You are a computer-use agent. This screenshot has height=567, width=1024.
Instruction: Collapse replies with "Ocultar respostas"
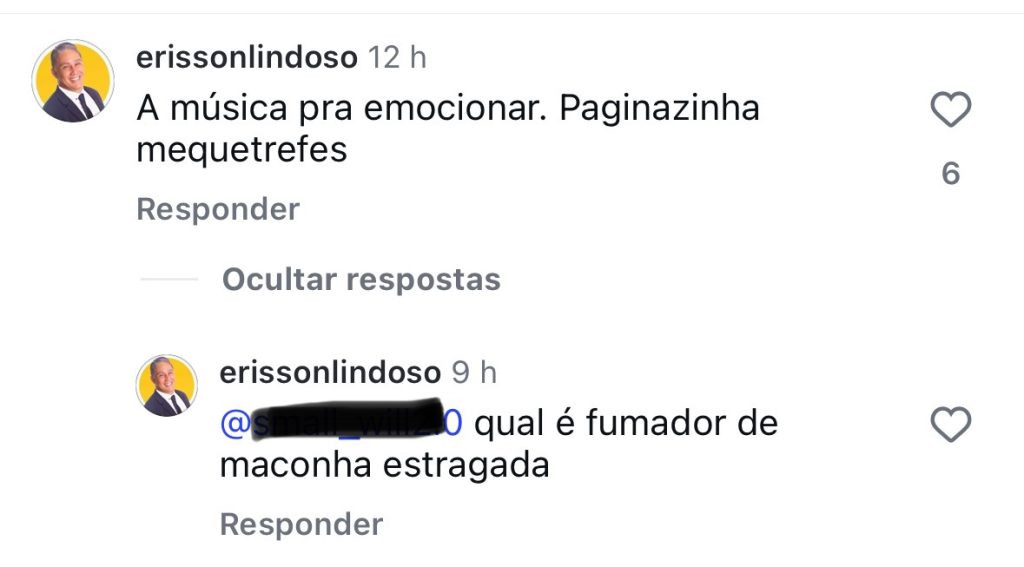361,280
